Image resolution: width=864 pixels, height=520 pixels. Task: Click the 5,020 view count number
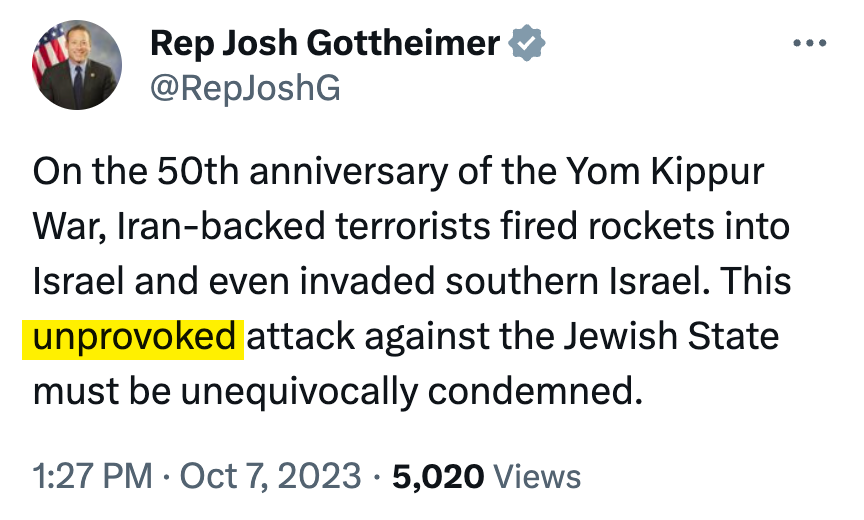click(438, 475)
